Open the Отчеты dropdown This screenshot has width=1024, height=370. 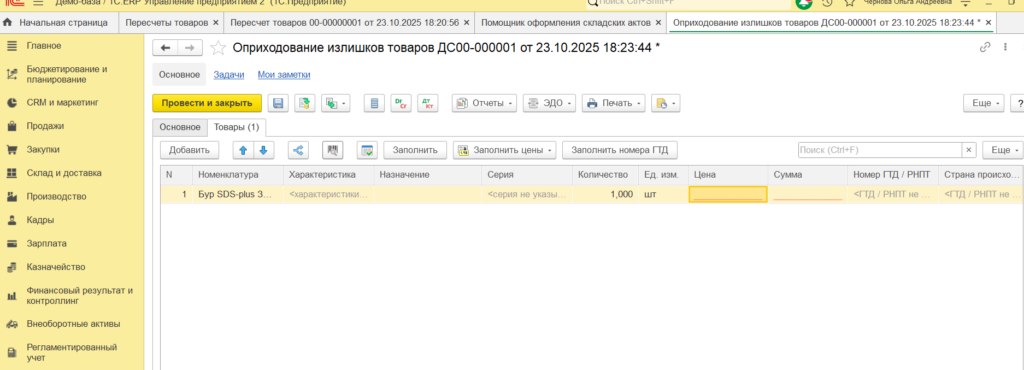(484, 103)
